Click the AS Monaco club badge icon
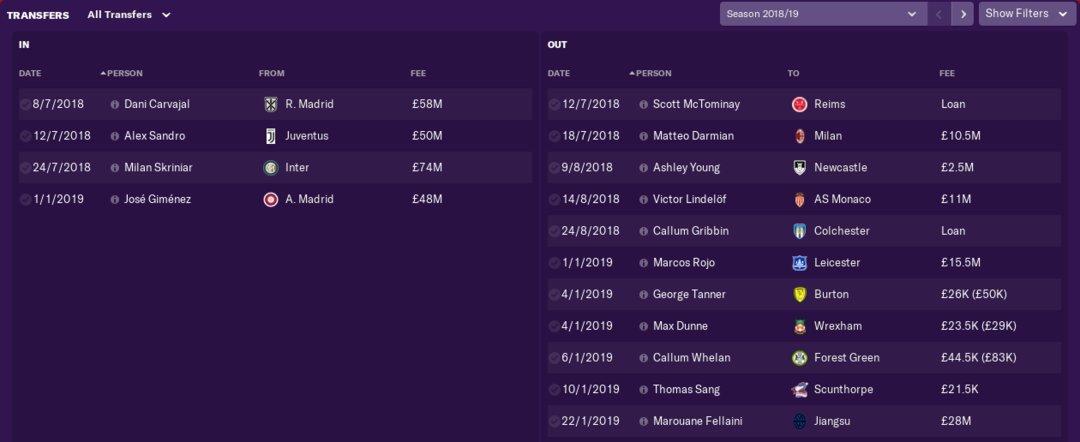 pyautogui.click(x=799, y=200)
